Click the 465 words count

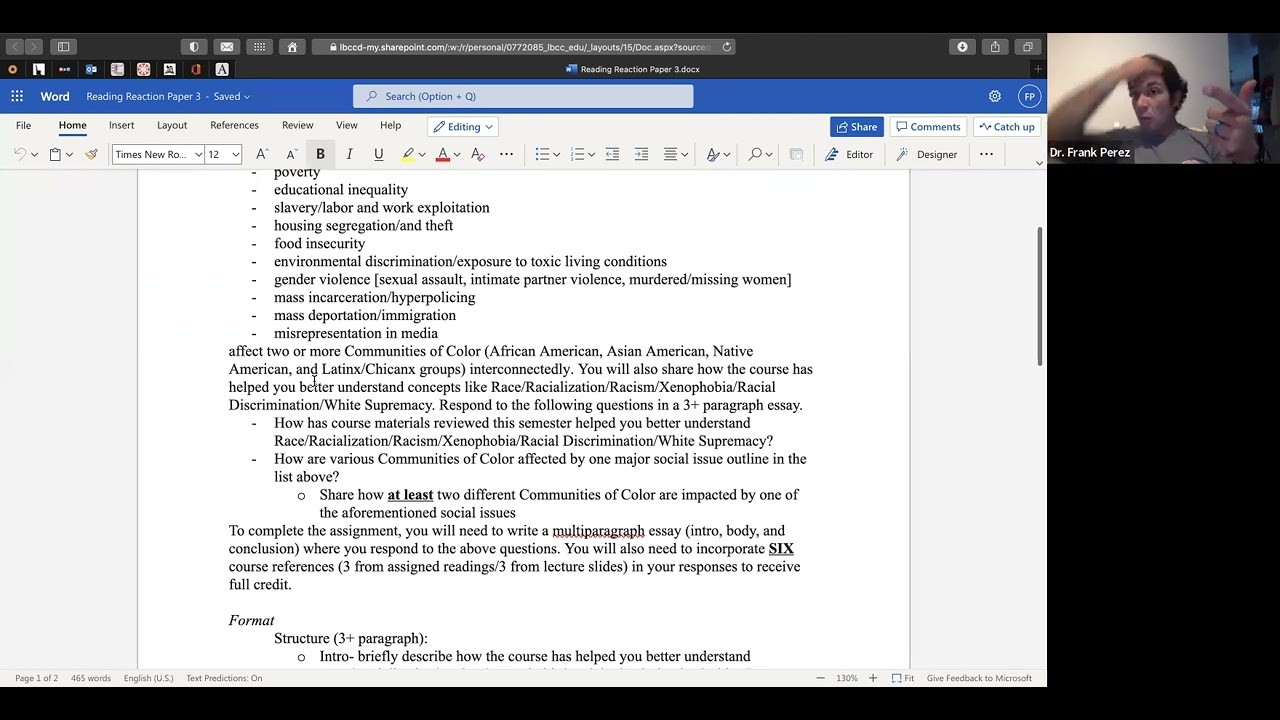point(91,678)
